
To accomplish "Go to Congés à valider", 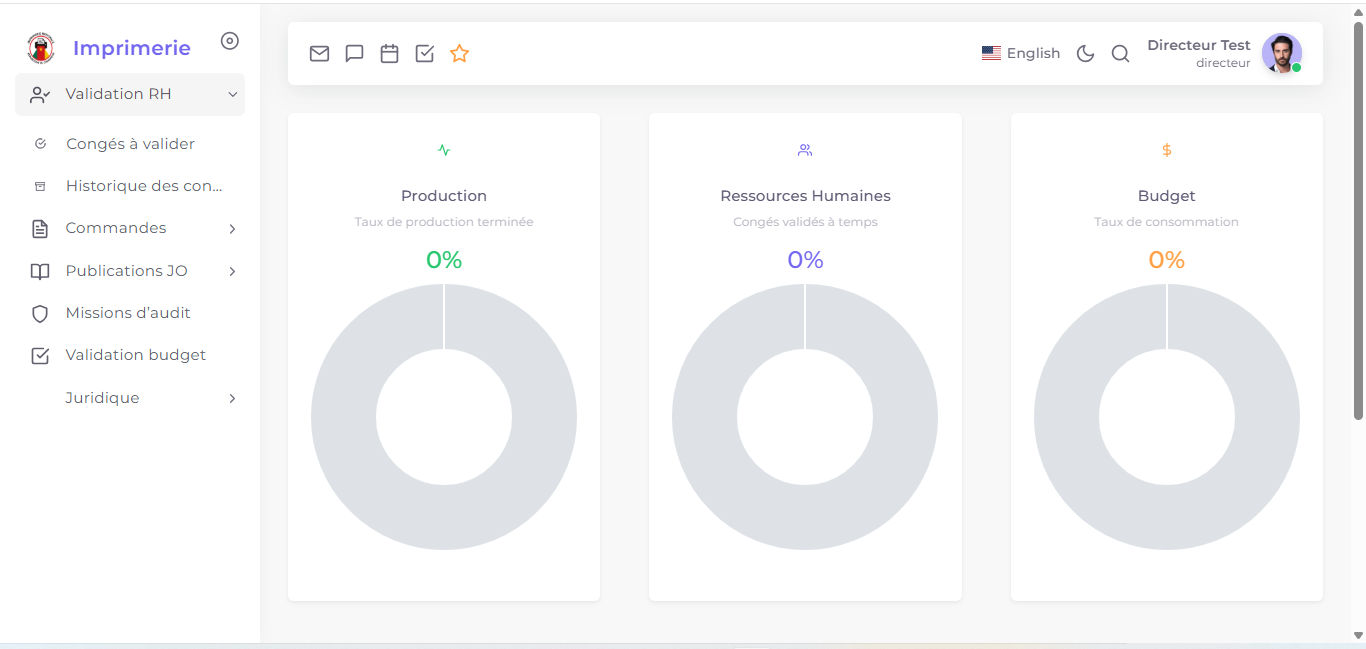I will [x=130, y=144].
